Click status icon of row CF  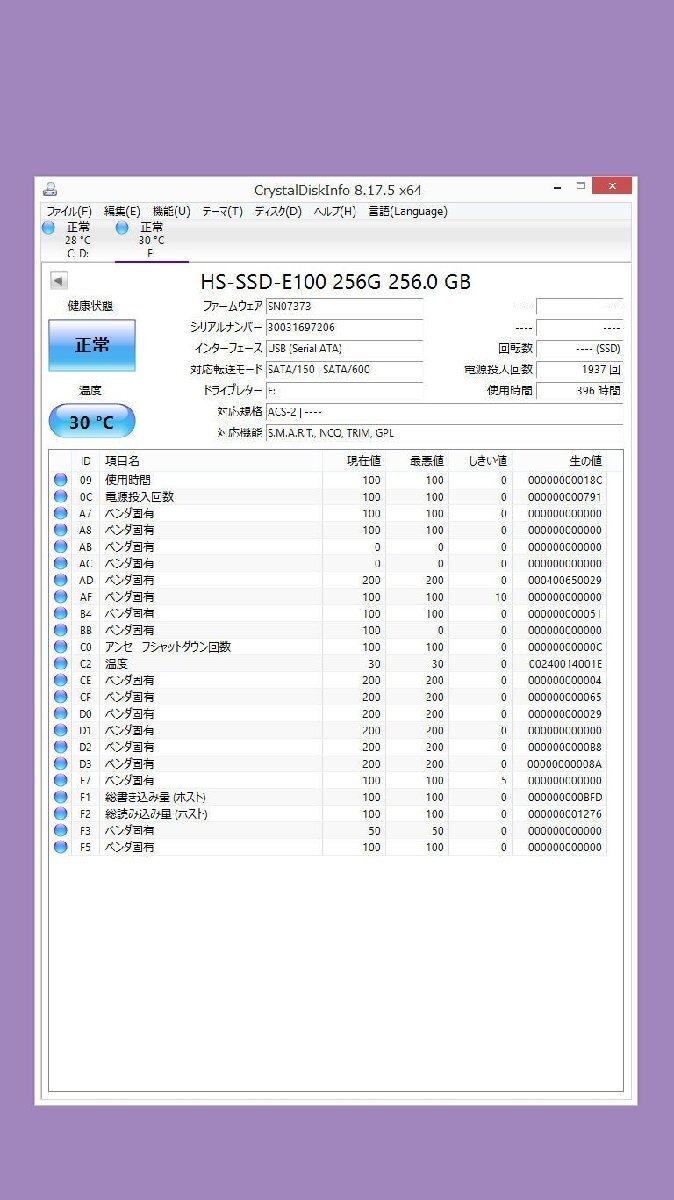click(x=61, y=697)
